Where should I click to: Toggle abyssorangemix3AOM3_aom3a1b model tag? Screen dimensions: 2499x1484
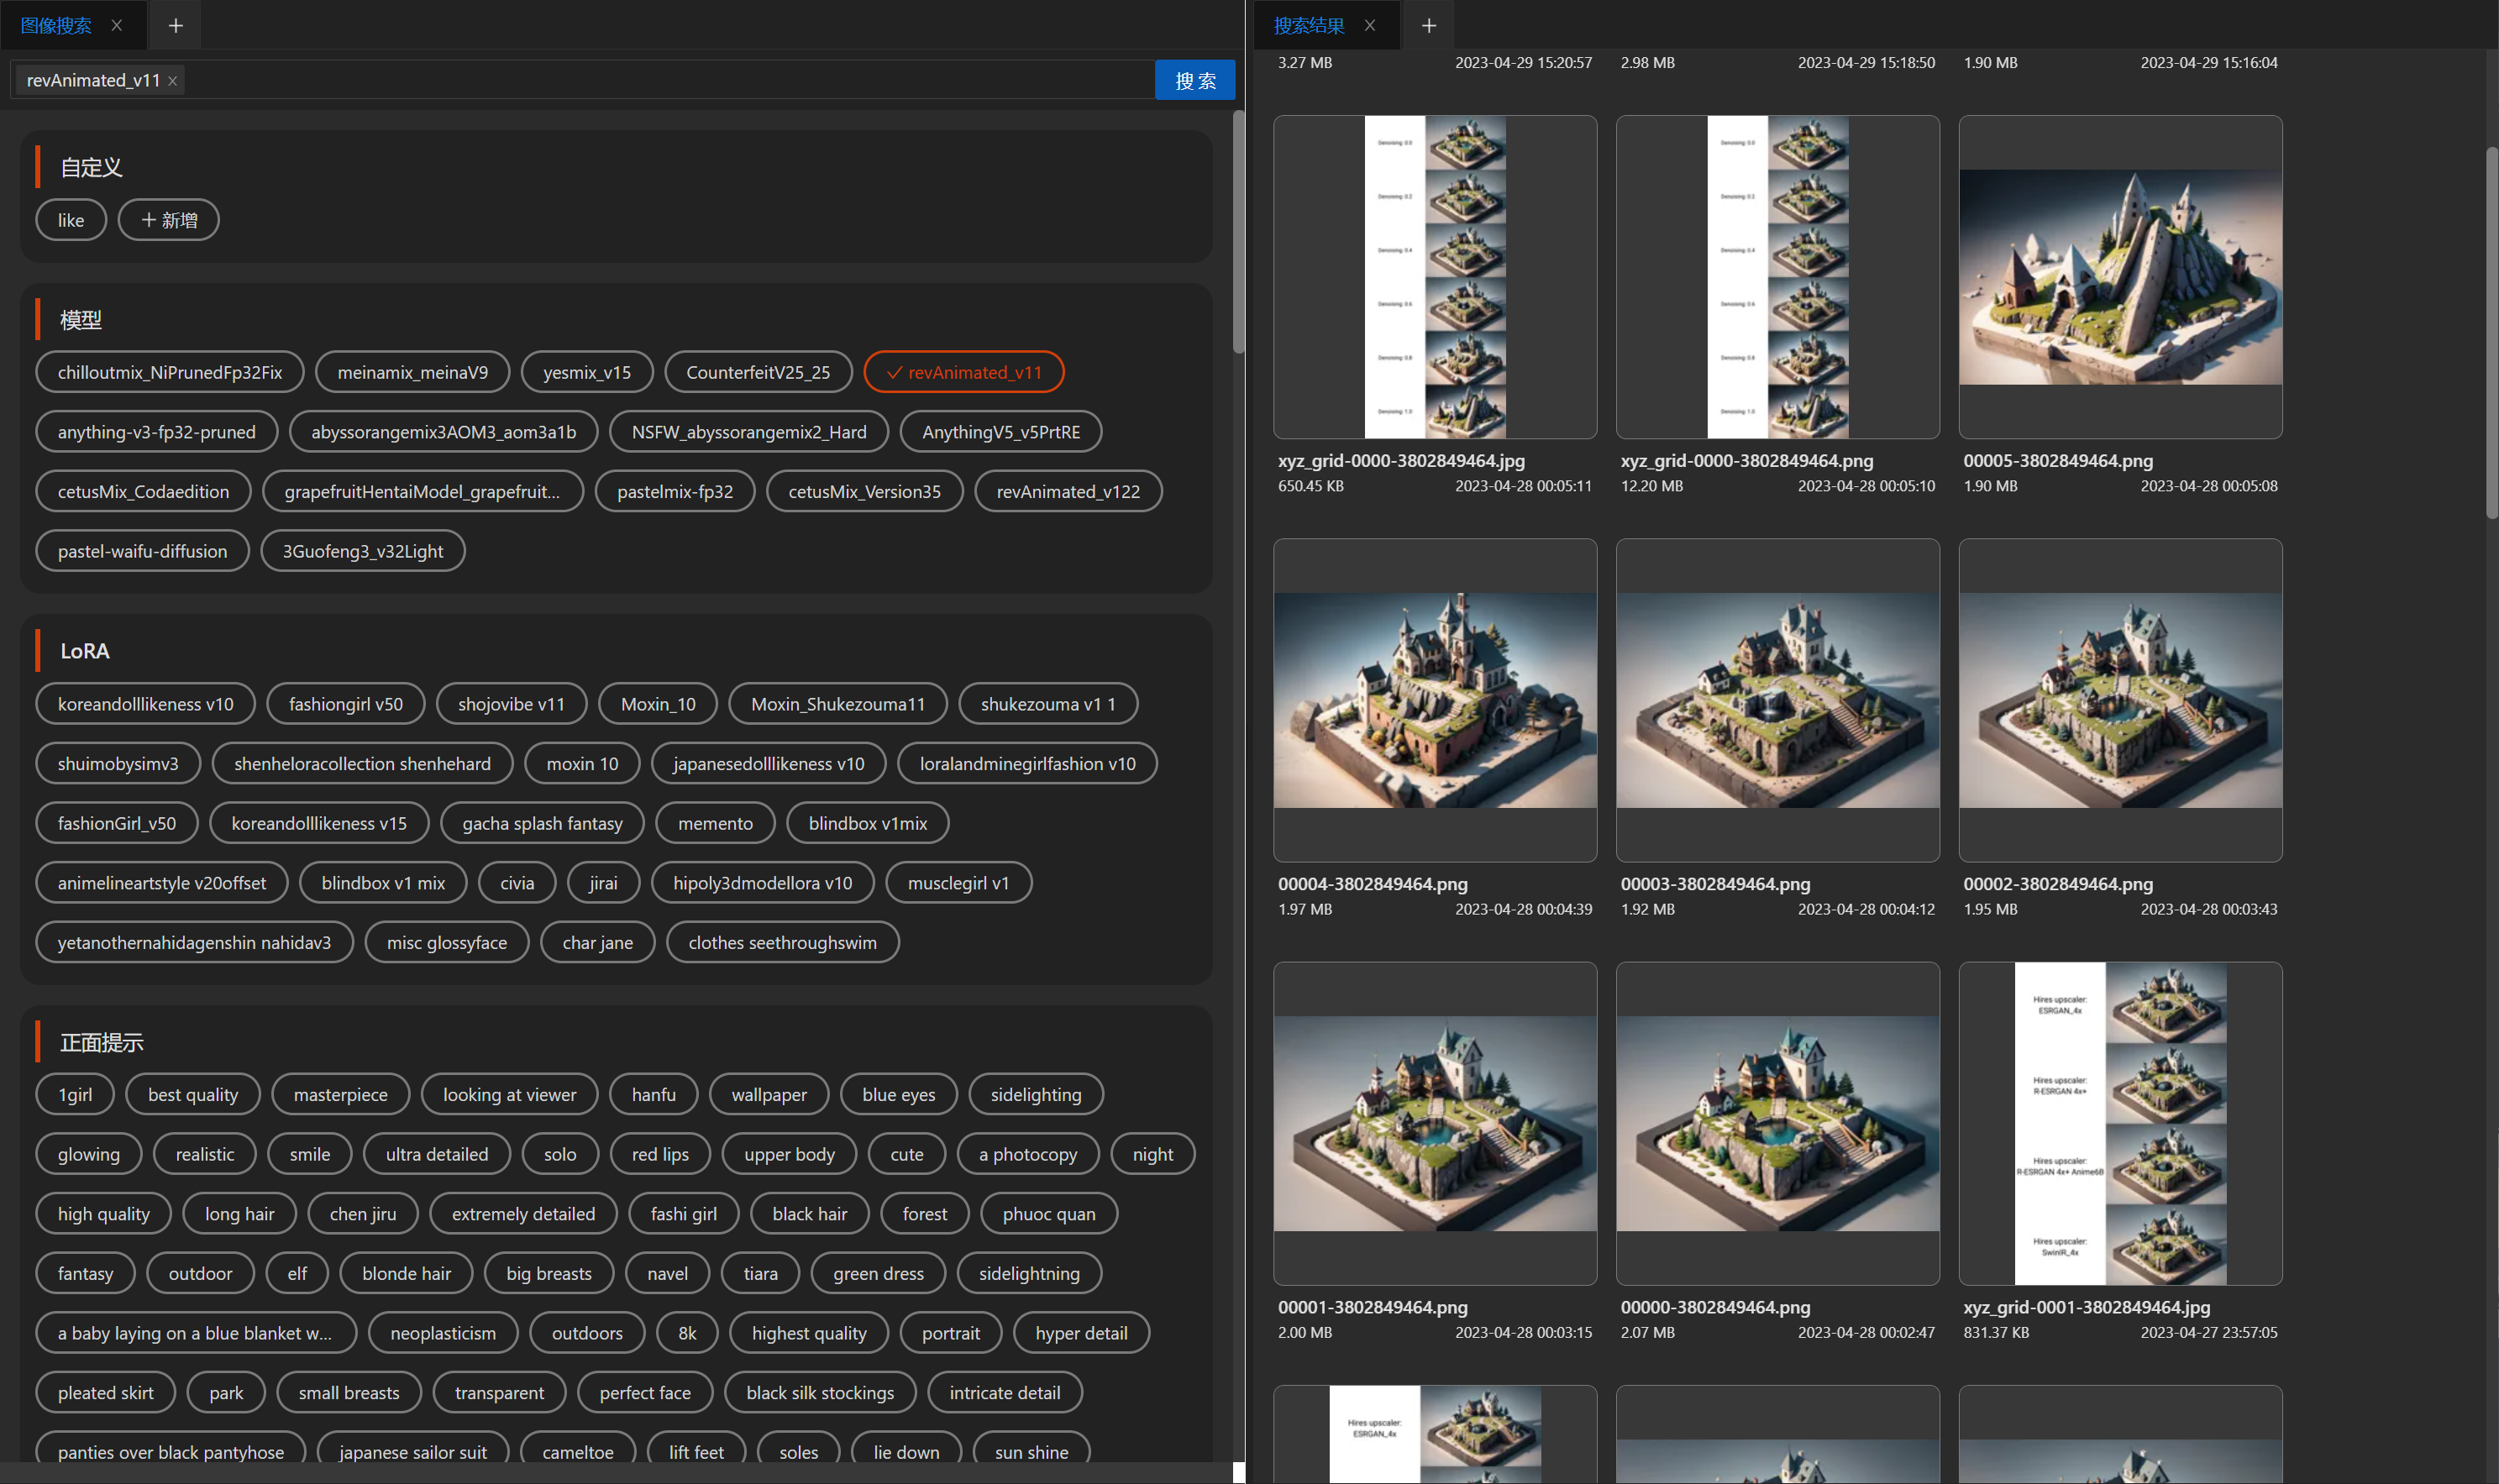coord(444,432)
